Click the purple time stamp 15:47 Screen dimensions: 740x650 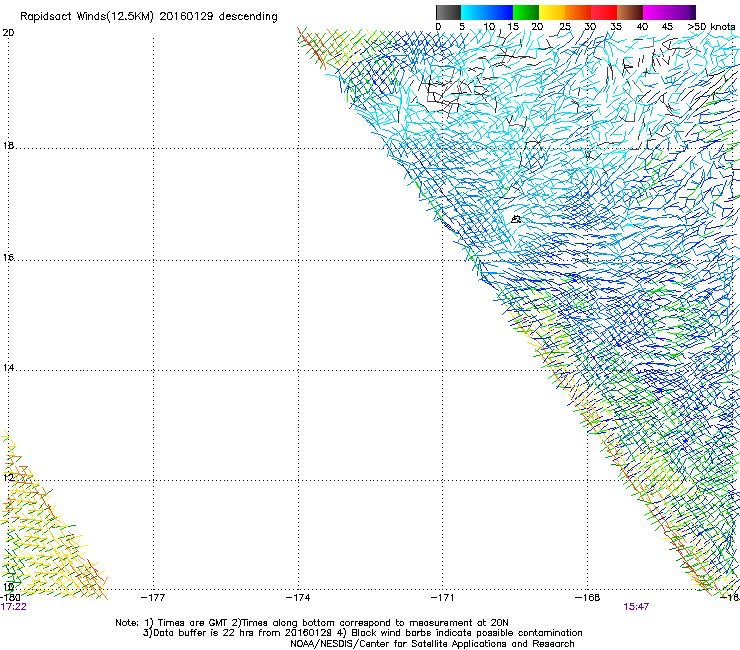coord(636,607)
